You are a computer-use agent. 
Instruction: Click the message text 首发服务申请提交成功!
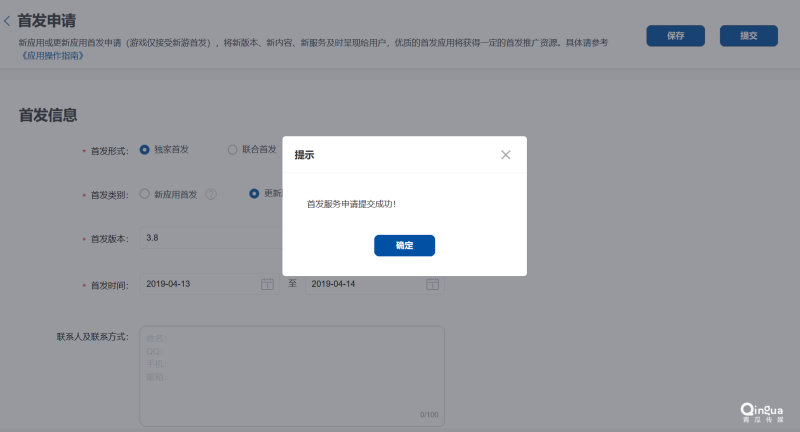click(x=351, y=204)
